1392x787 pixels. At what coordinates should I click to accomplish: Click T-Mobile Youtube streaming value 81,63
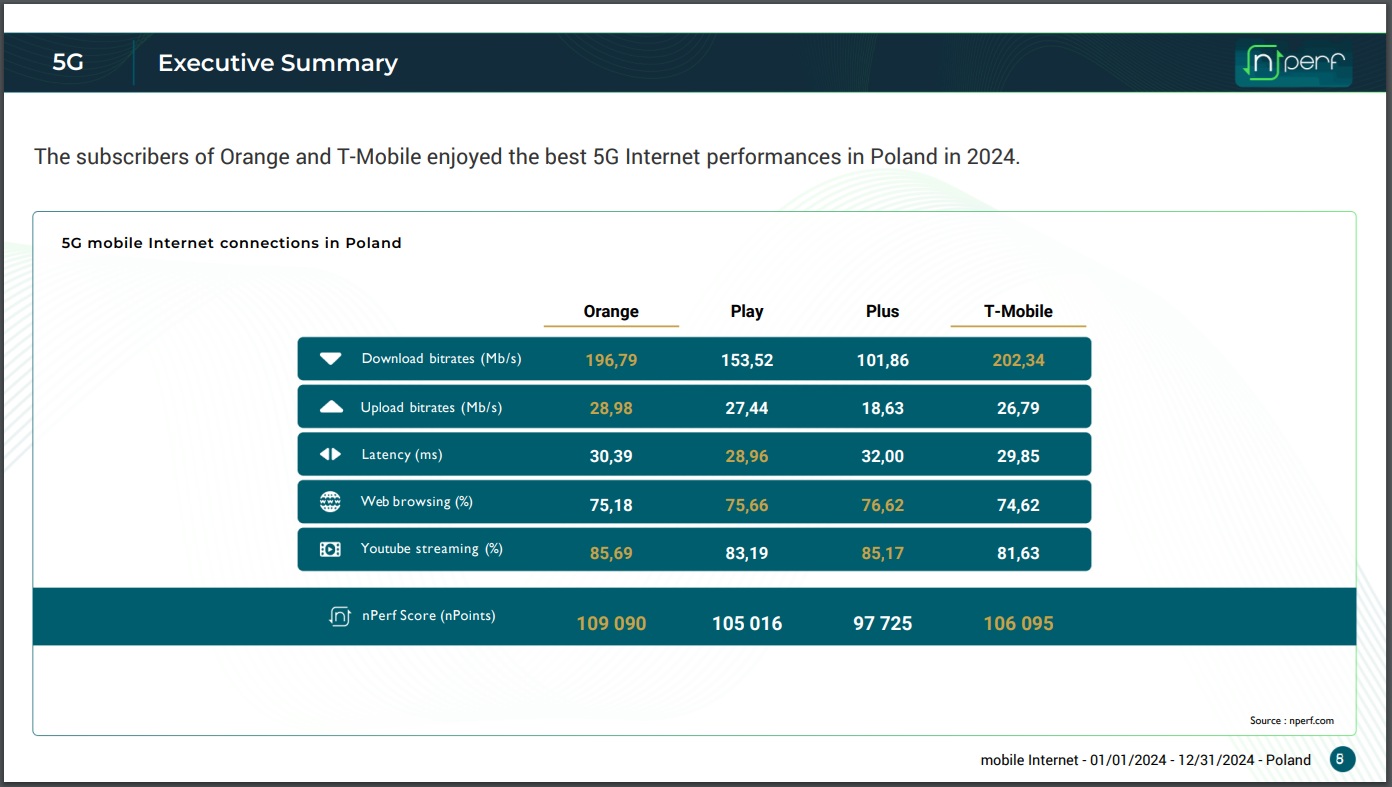pyautogui.click(x=1018, y=553)
